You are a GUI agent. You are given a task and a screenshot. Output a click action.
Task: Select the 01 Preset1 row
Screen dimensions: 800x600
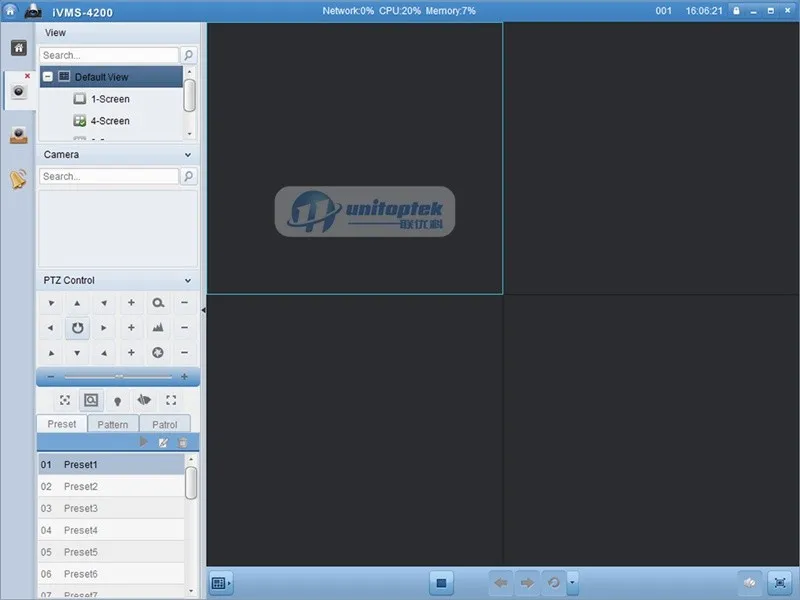pyautogui.click(x=111, y=464)
